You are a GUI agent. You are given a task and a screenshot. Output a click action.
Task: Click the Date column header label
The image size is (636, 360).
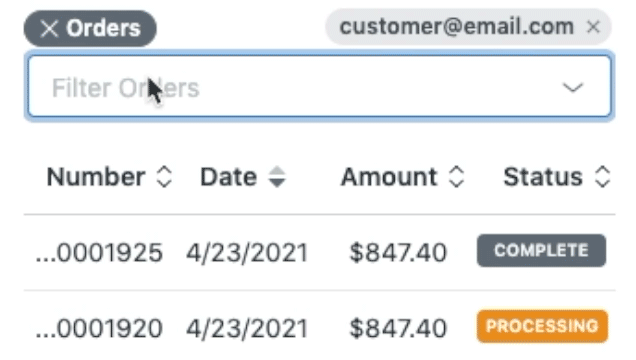point(228,177)
